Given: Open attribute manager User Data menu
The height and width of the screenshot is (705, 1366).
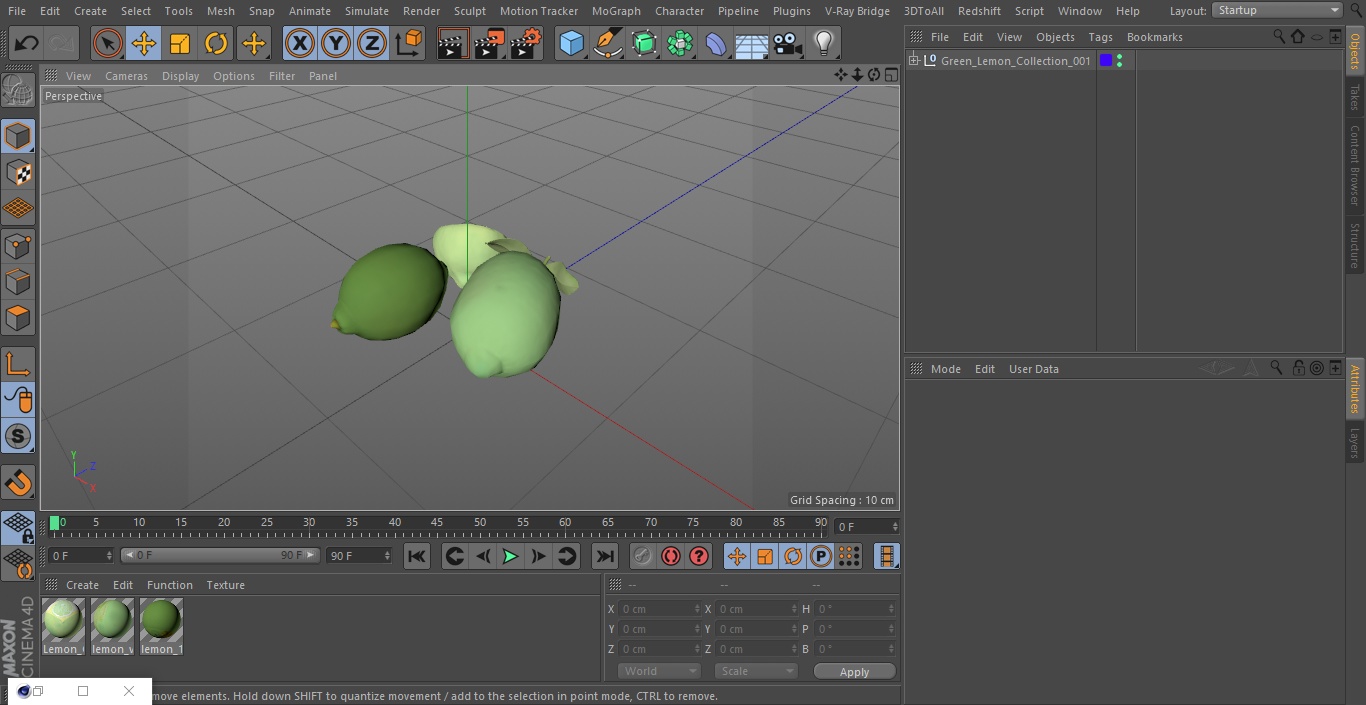Looking at the screenshot, I should tap(1033, 369).
